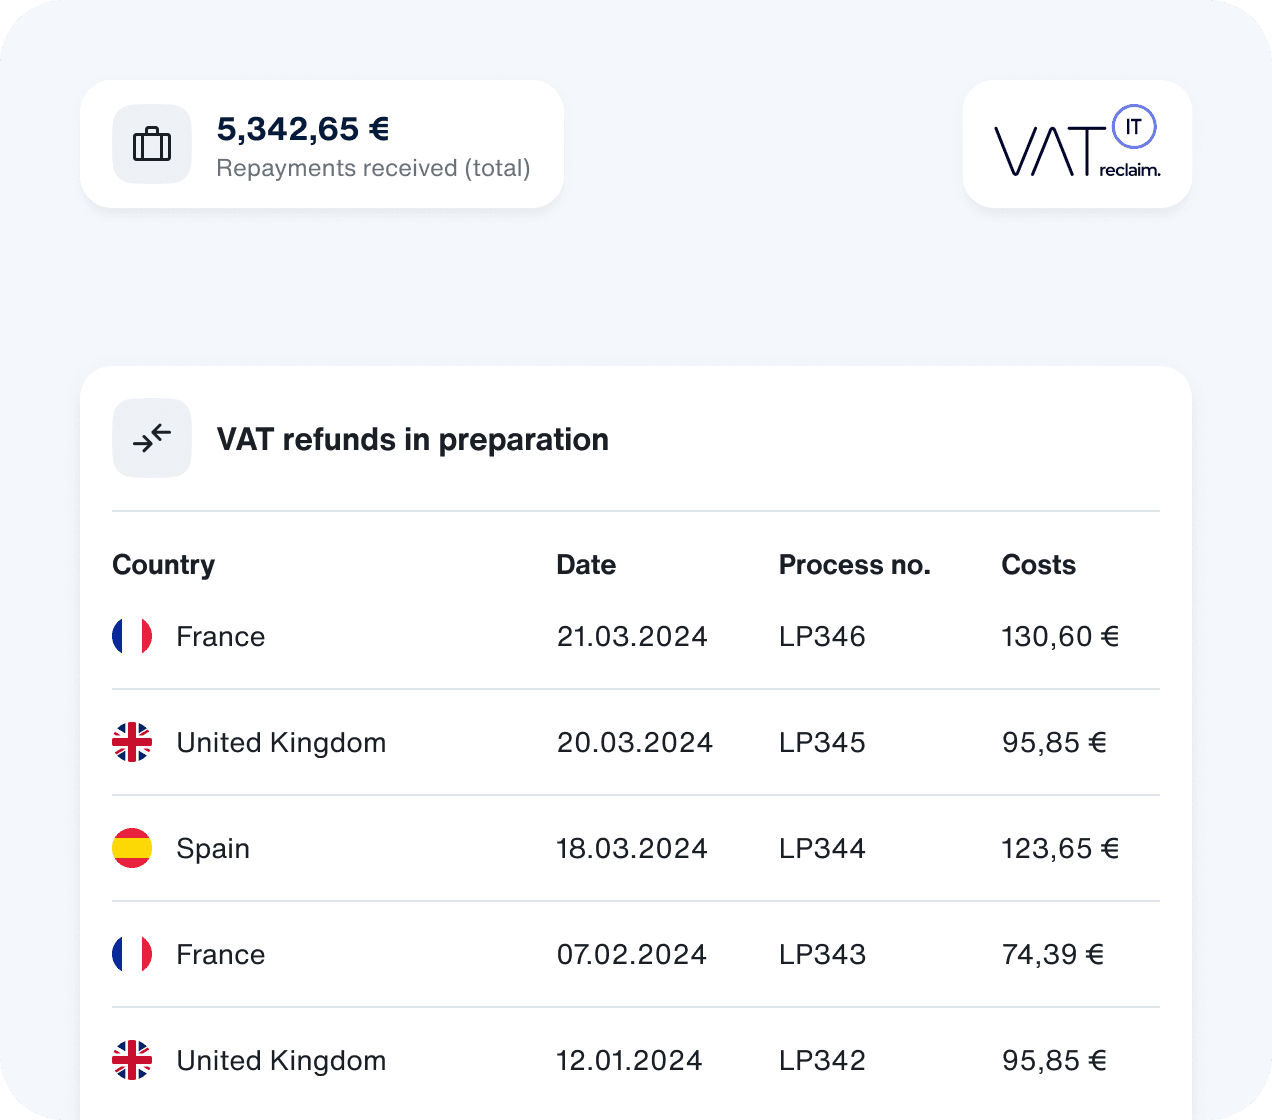The width and height of the screenshot is (1272, 1120).
Task: Click the VAT IT reclaim logo
Action: pos(1077,143)
